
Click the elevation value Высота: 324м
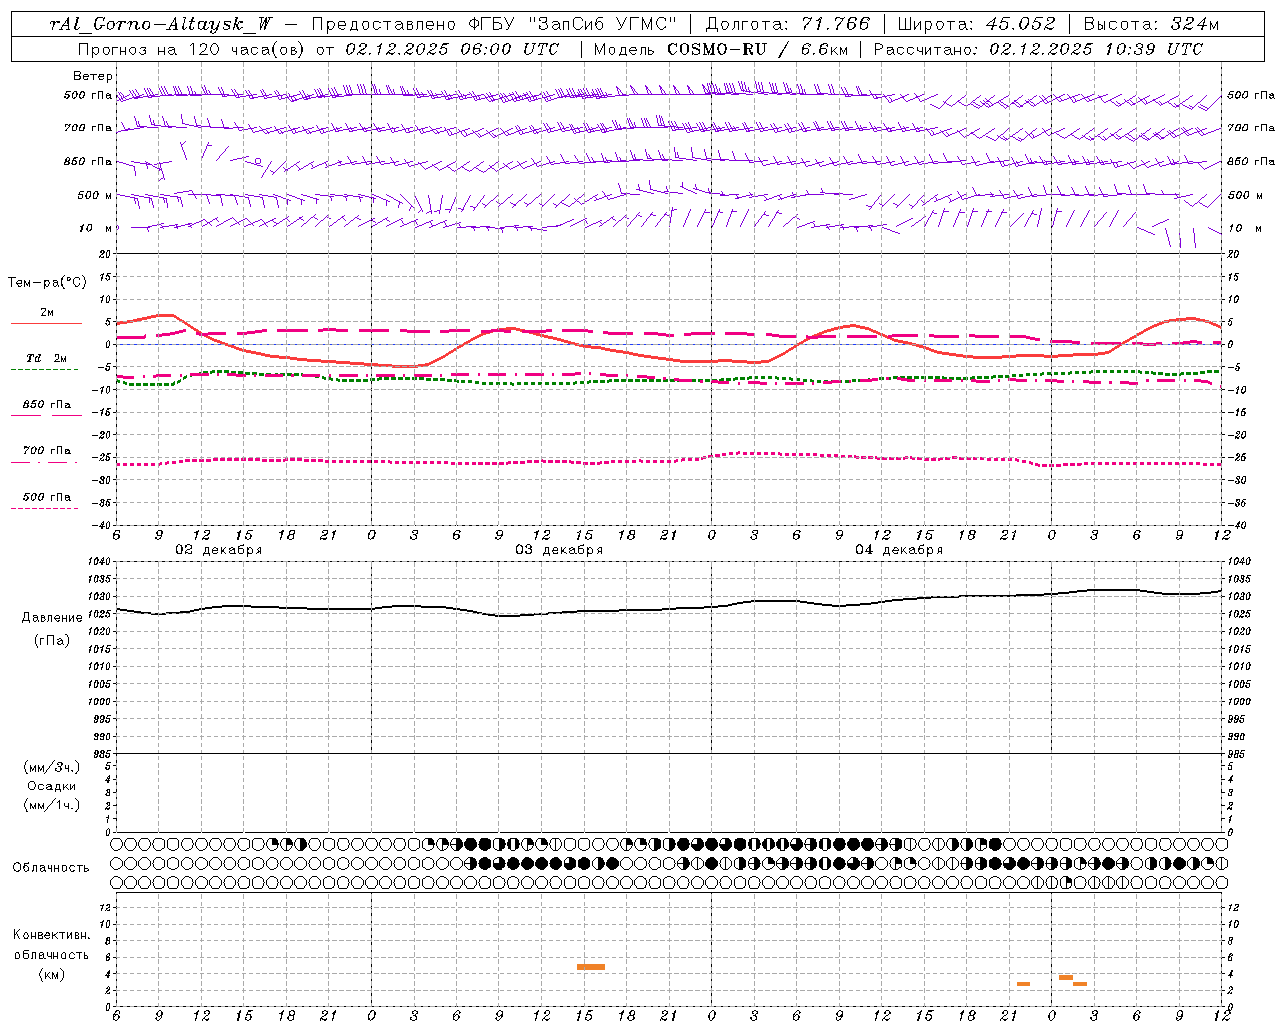1151,24
